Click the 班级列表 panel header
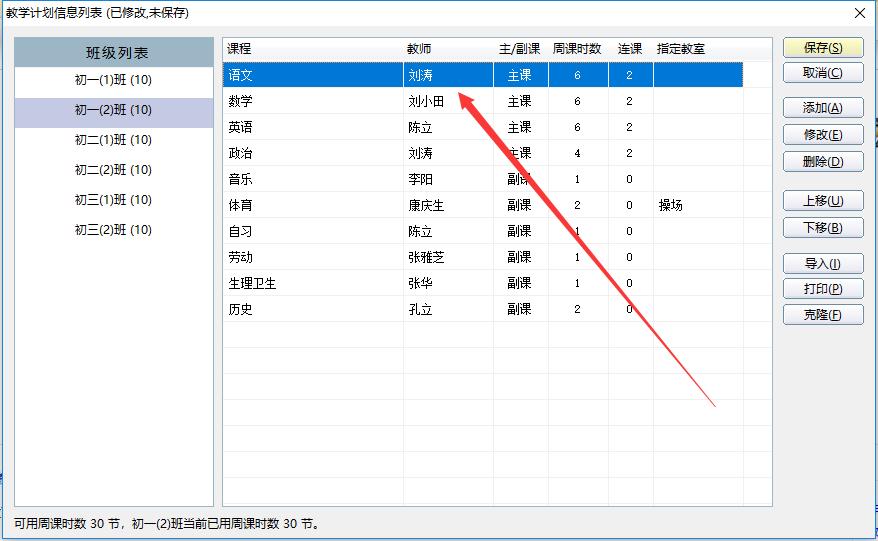Screen dimensions: 878x541 point(114,53)
